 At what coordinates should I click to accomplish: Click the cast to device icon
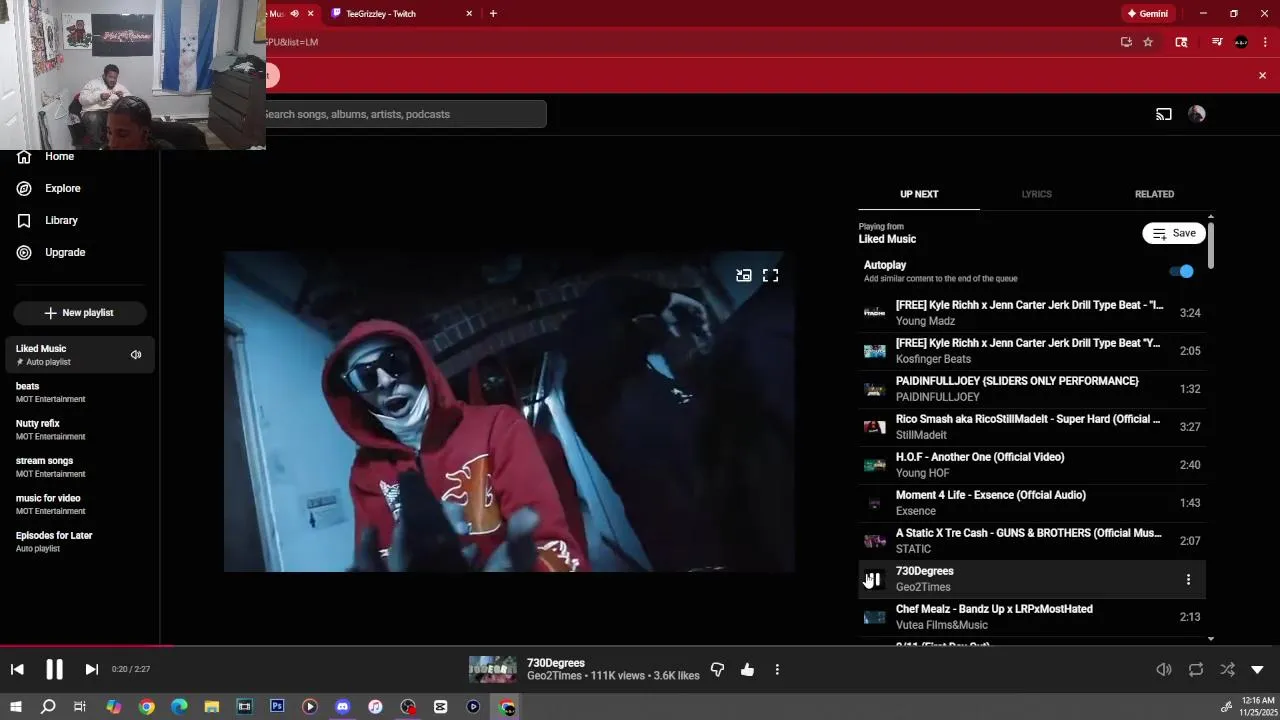[1164, 114]
